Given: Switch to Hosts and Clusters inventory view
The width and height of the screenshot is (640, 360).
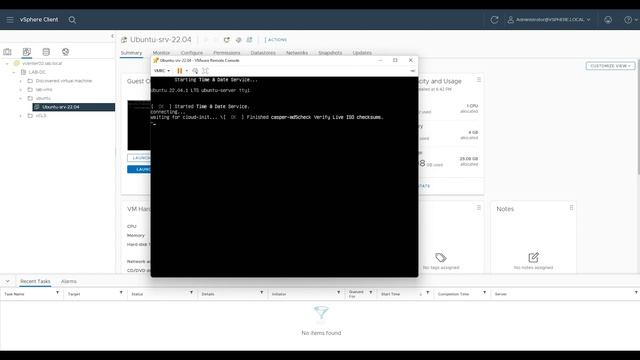Looking at the screenshot, I should tap(7, 52).
